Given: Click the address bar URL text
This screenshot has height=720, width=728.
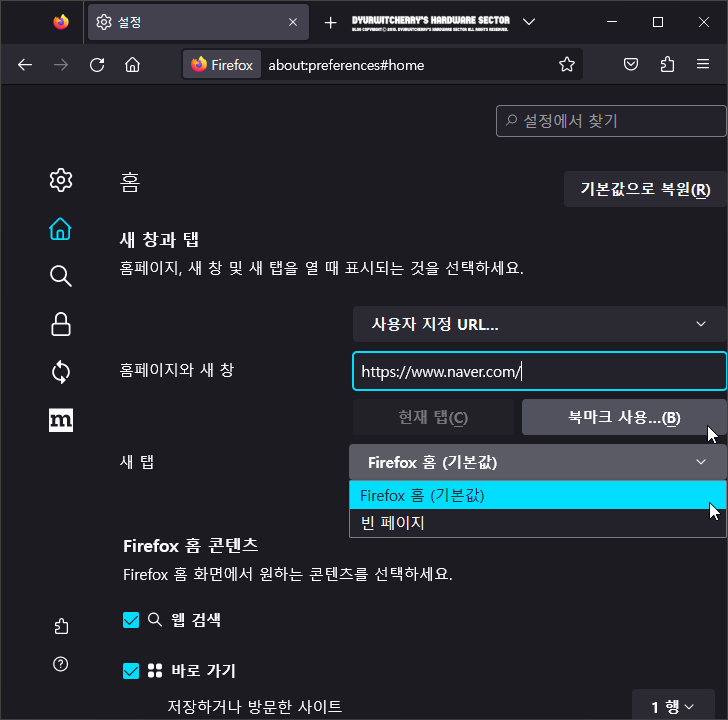Looking at the screenshot, I should pyautogui.click(x=346, y=65).
